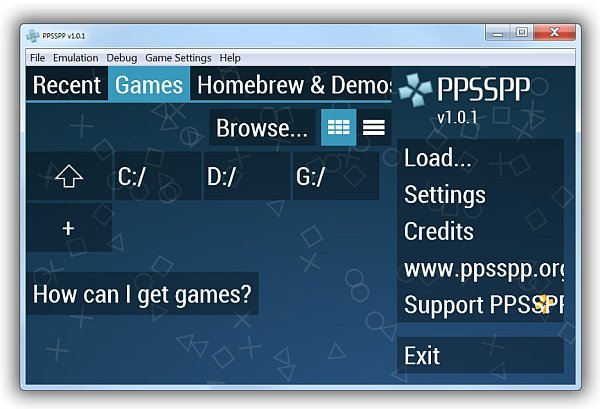Click How can I get games?
Viewport: 600px width, 409px height.
tap(142, 294)
